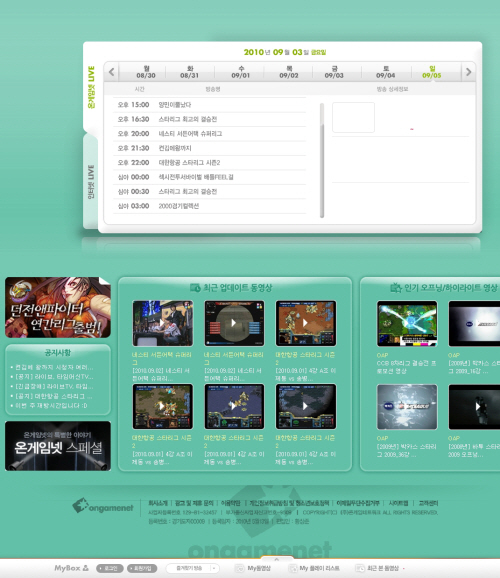Open the 온게임넷 LIVE vertical tab
Image resolution: width=500 pixels, height=578 pixels.
pos(91,87)
